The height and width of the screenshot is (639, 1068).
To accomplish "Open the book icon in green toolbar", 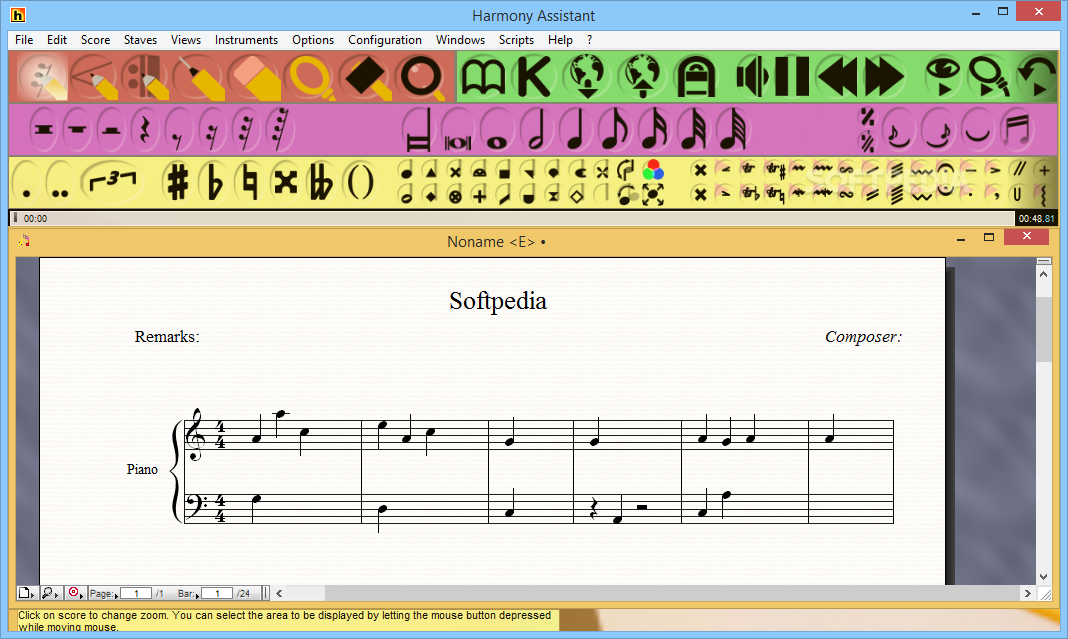I will pyautogui.click(x=483, y=76).
